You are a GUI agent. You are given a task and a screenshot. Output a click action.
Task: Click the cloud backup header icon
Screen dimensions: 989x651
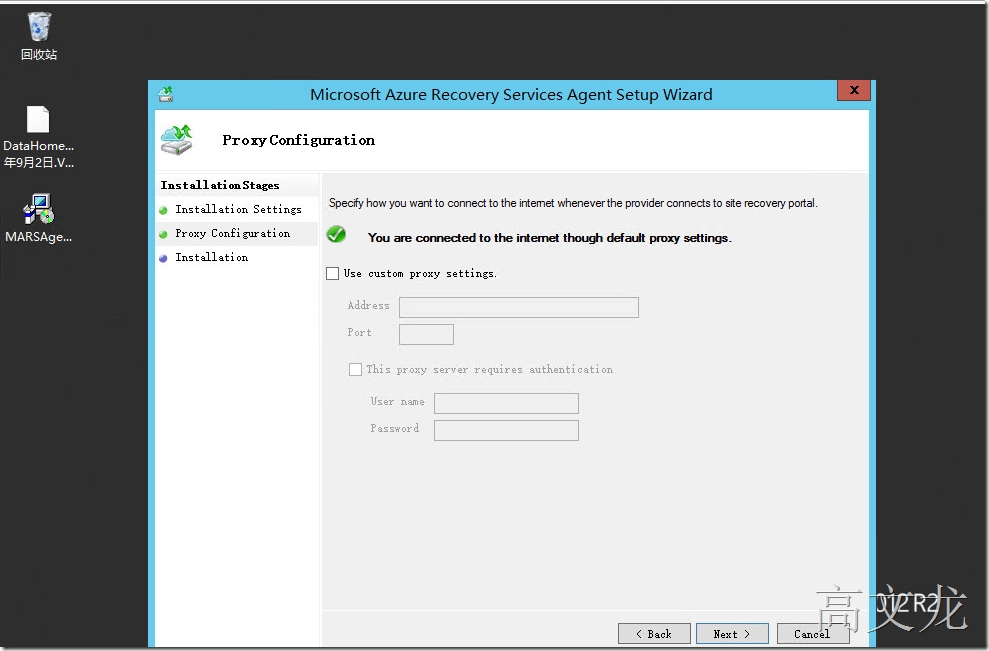(x=177, y=140)
